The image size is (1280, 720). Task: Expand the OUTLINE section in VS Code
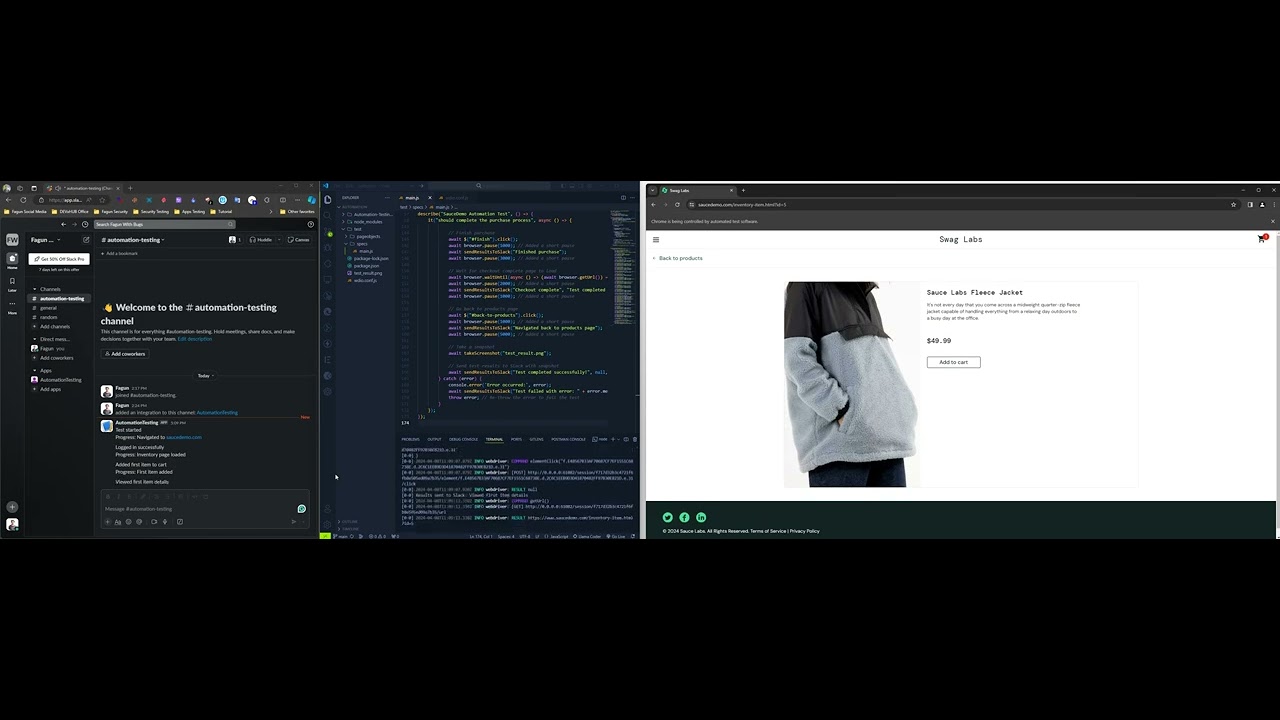[x=349, y=522]
